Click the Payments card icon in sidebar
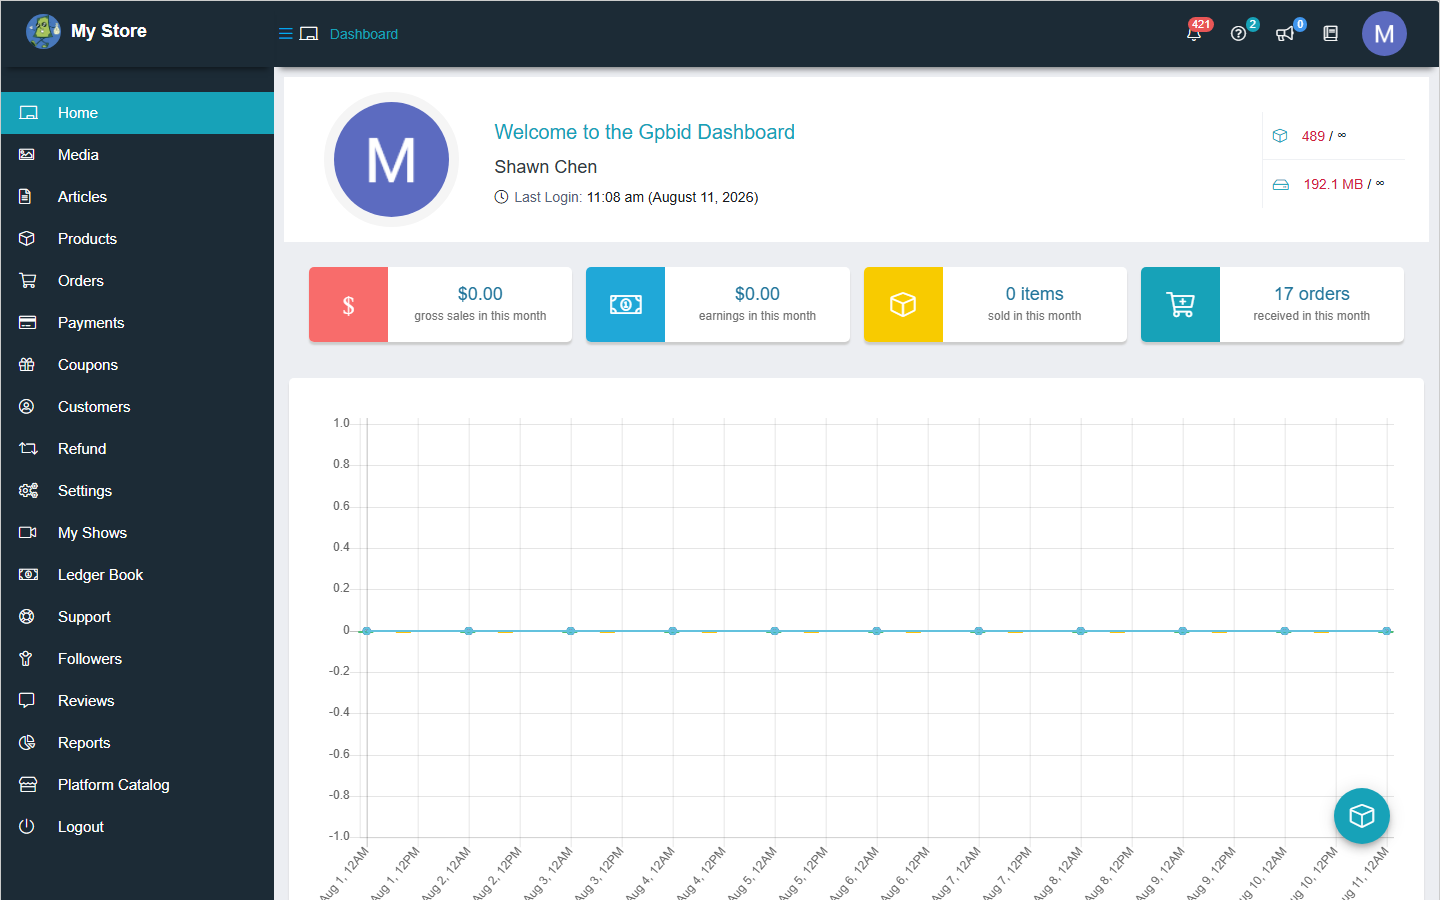The image size is (1440, 900). point(27,323)
